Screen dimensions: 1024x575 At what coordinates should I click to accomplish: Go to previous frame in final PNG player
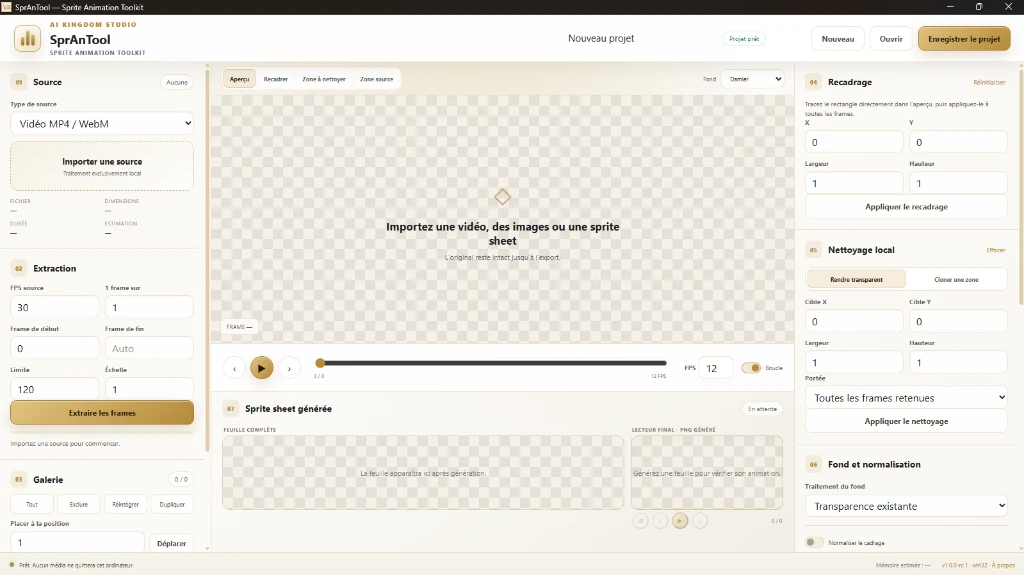[x=660, y=521]
